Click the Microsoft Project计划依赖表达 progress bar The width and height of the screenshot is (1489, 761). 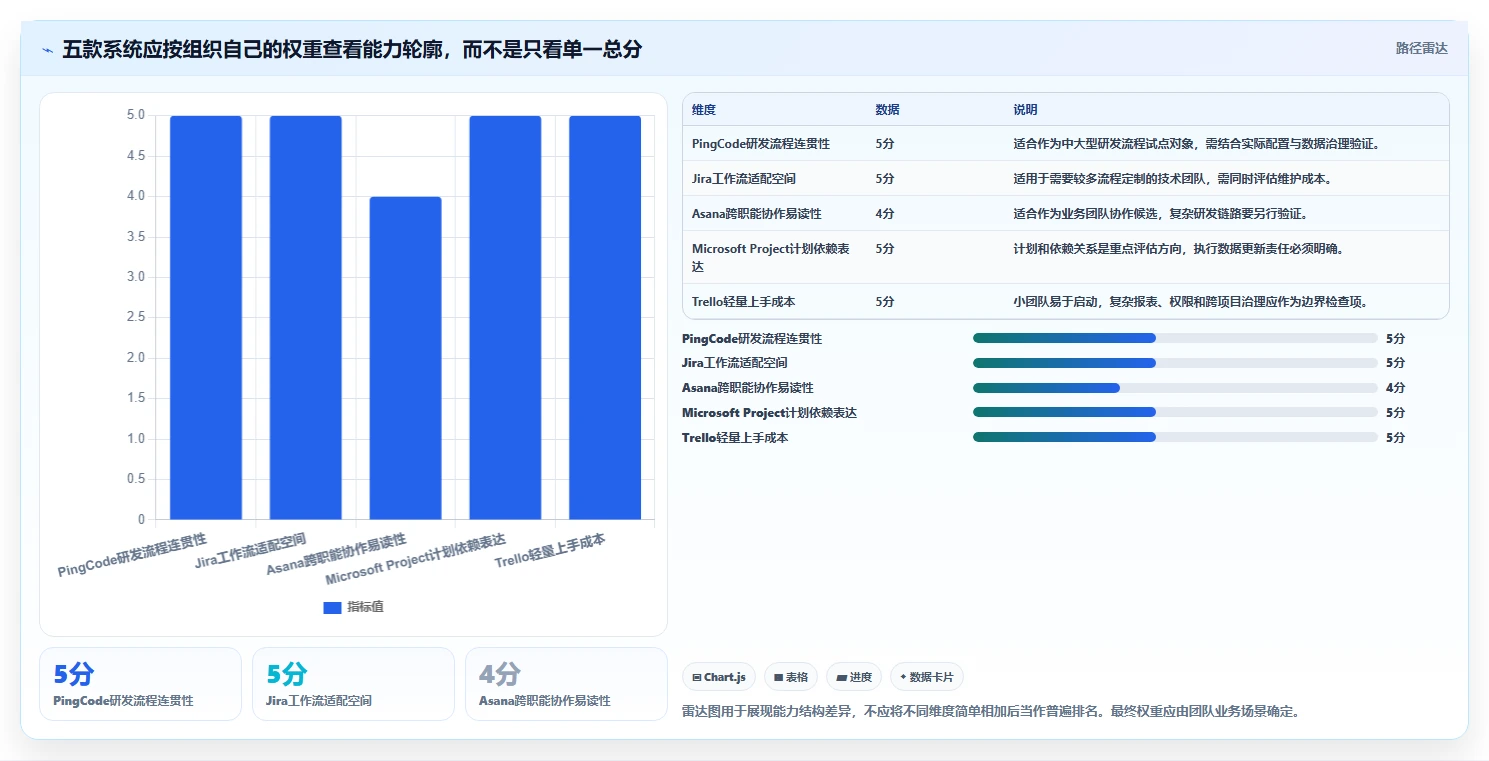coord(1175,412)
